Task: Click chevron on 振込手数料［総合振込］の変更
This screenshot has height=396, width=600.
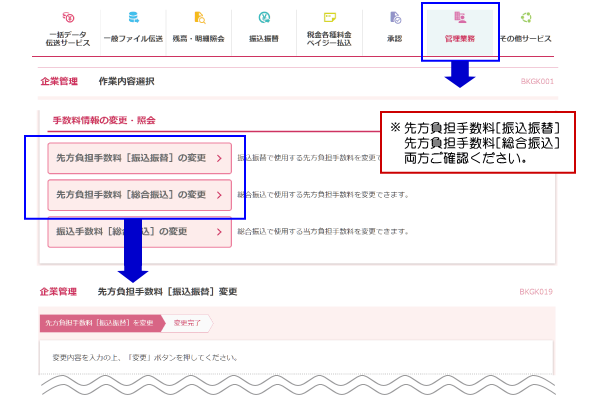Action: [x=219, y=232]
